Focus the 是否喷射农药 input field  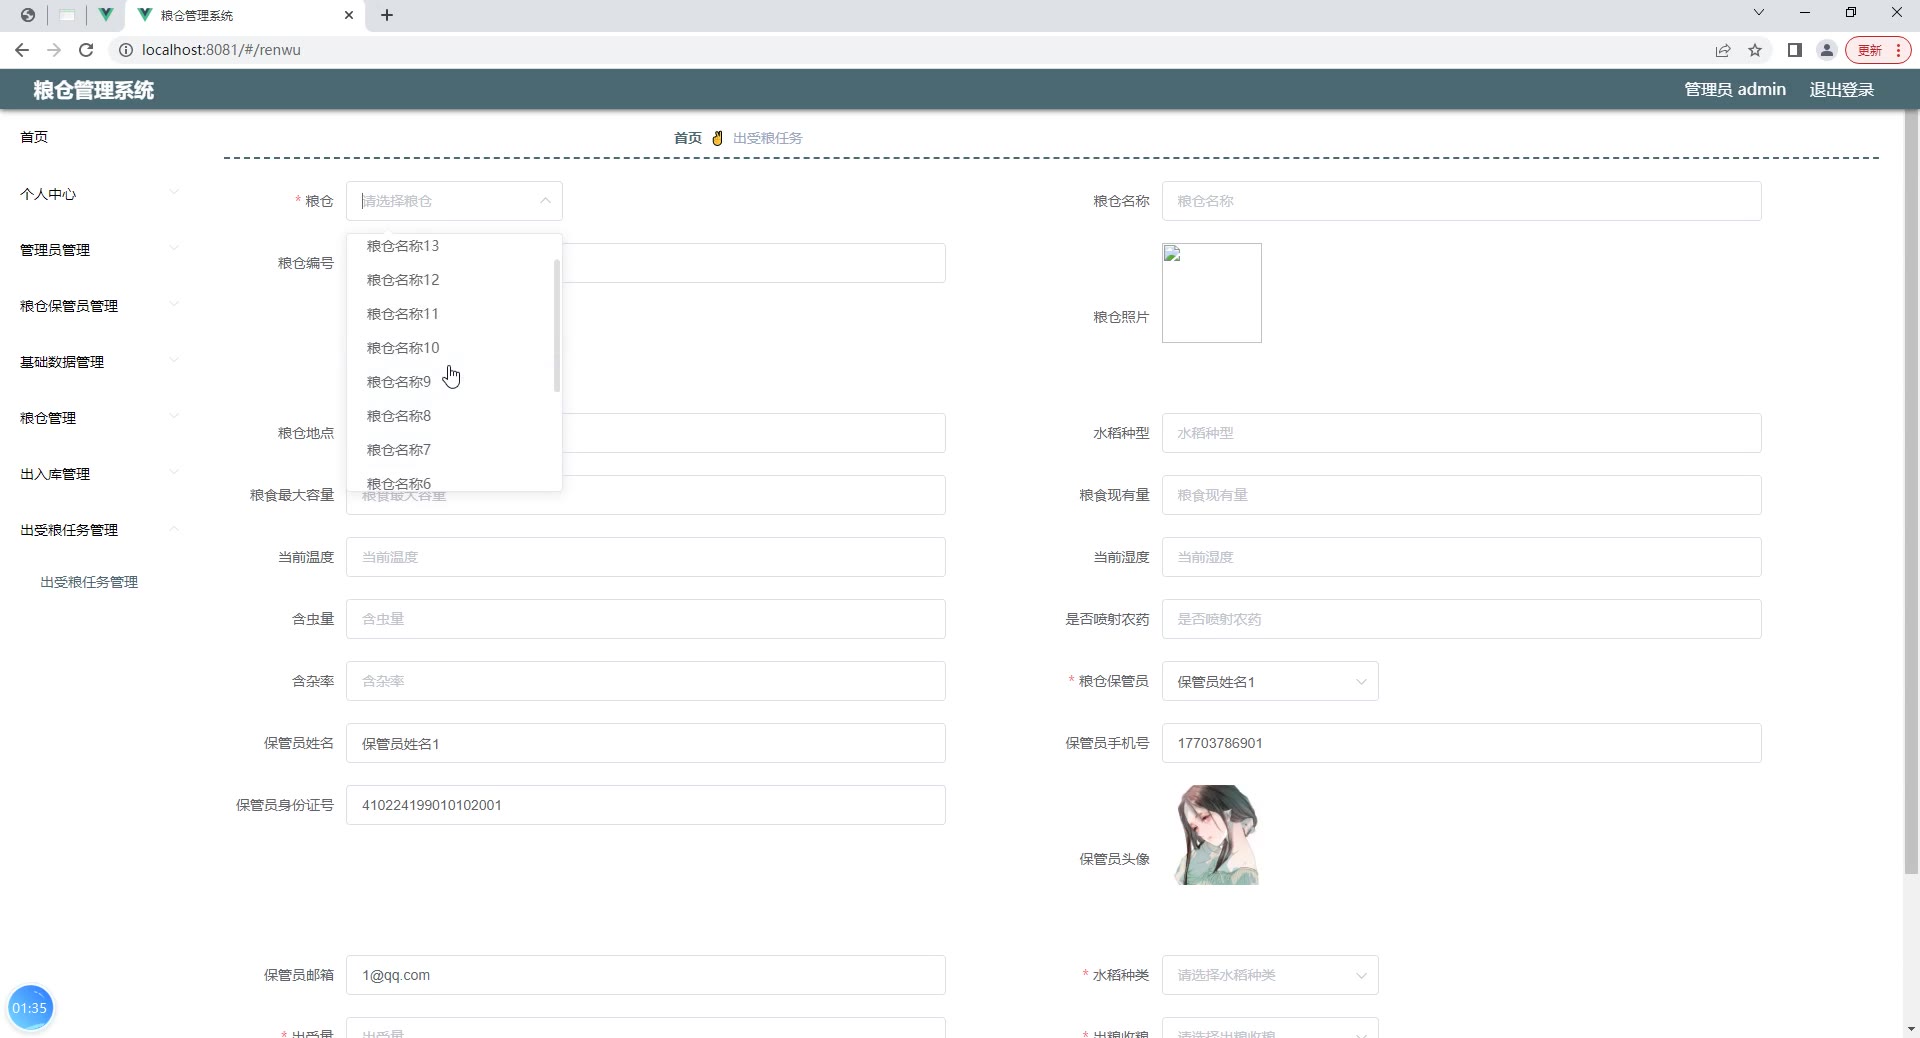point(1461,619)
